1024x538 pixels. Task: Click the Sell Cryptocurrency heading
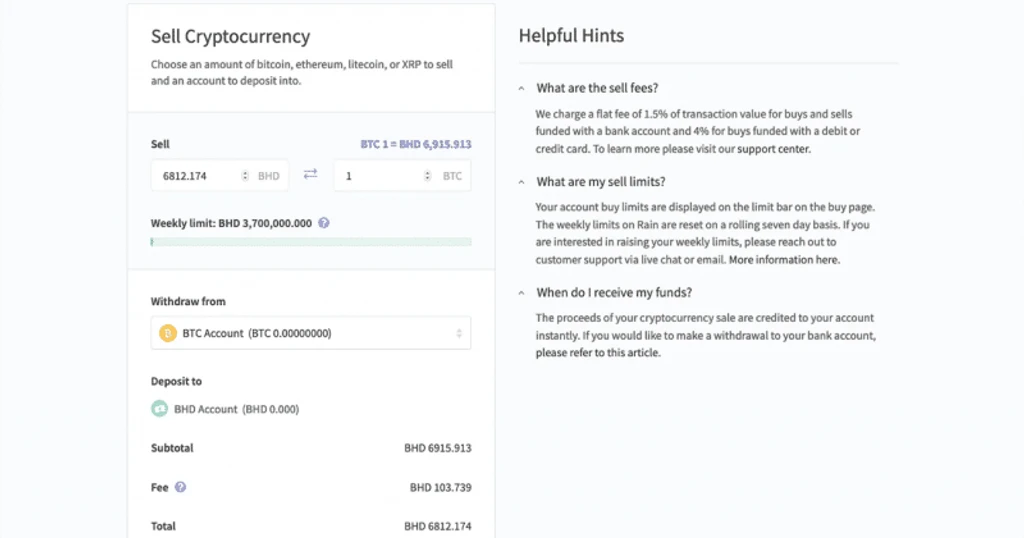pos(231,36)
